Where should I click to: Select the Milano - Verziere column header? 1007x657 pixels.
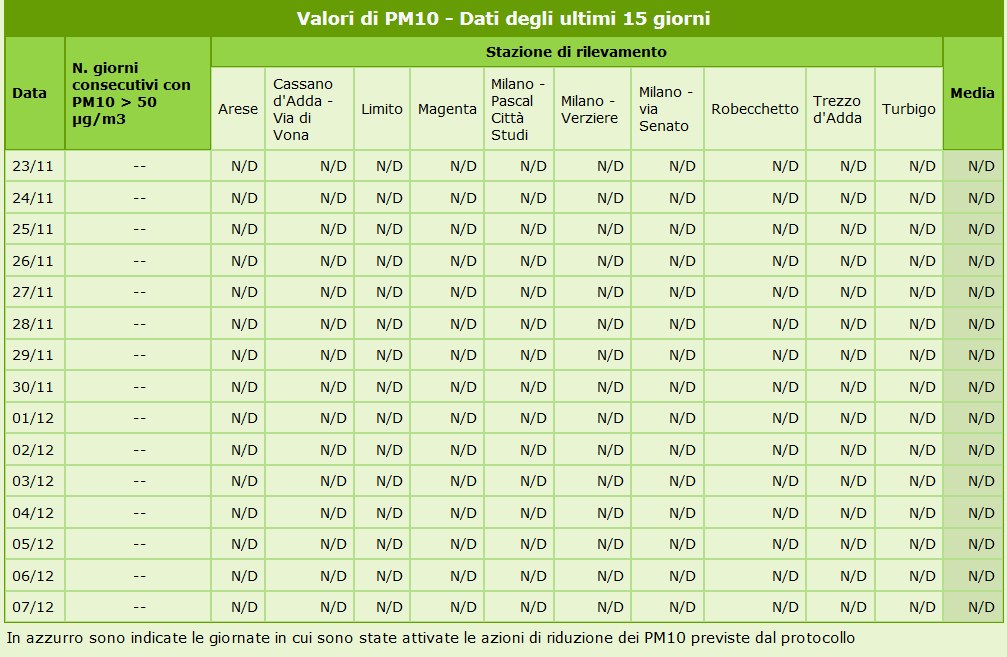click(592, 109)
